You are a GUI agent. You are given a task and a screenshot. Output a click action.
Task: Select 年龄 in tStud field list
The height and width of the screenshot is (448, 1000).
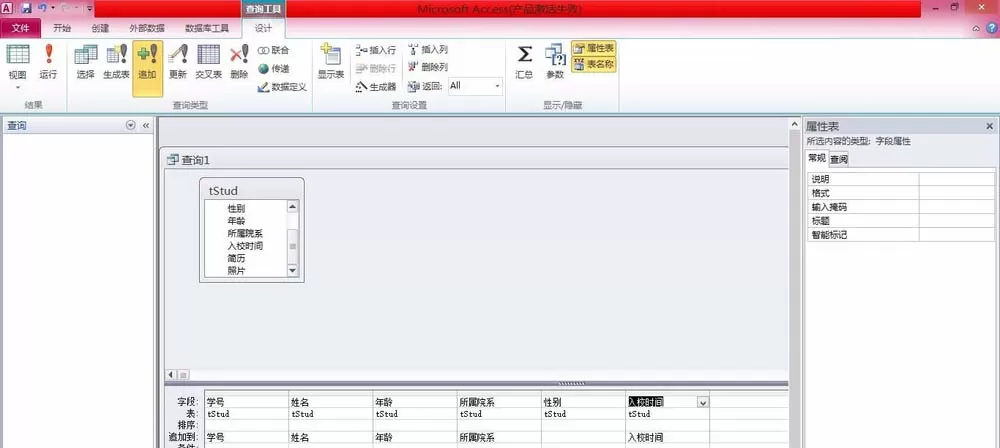point(237,221)
